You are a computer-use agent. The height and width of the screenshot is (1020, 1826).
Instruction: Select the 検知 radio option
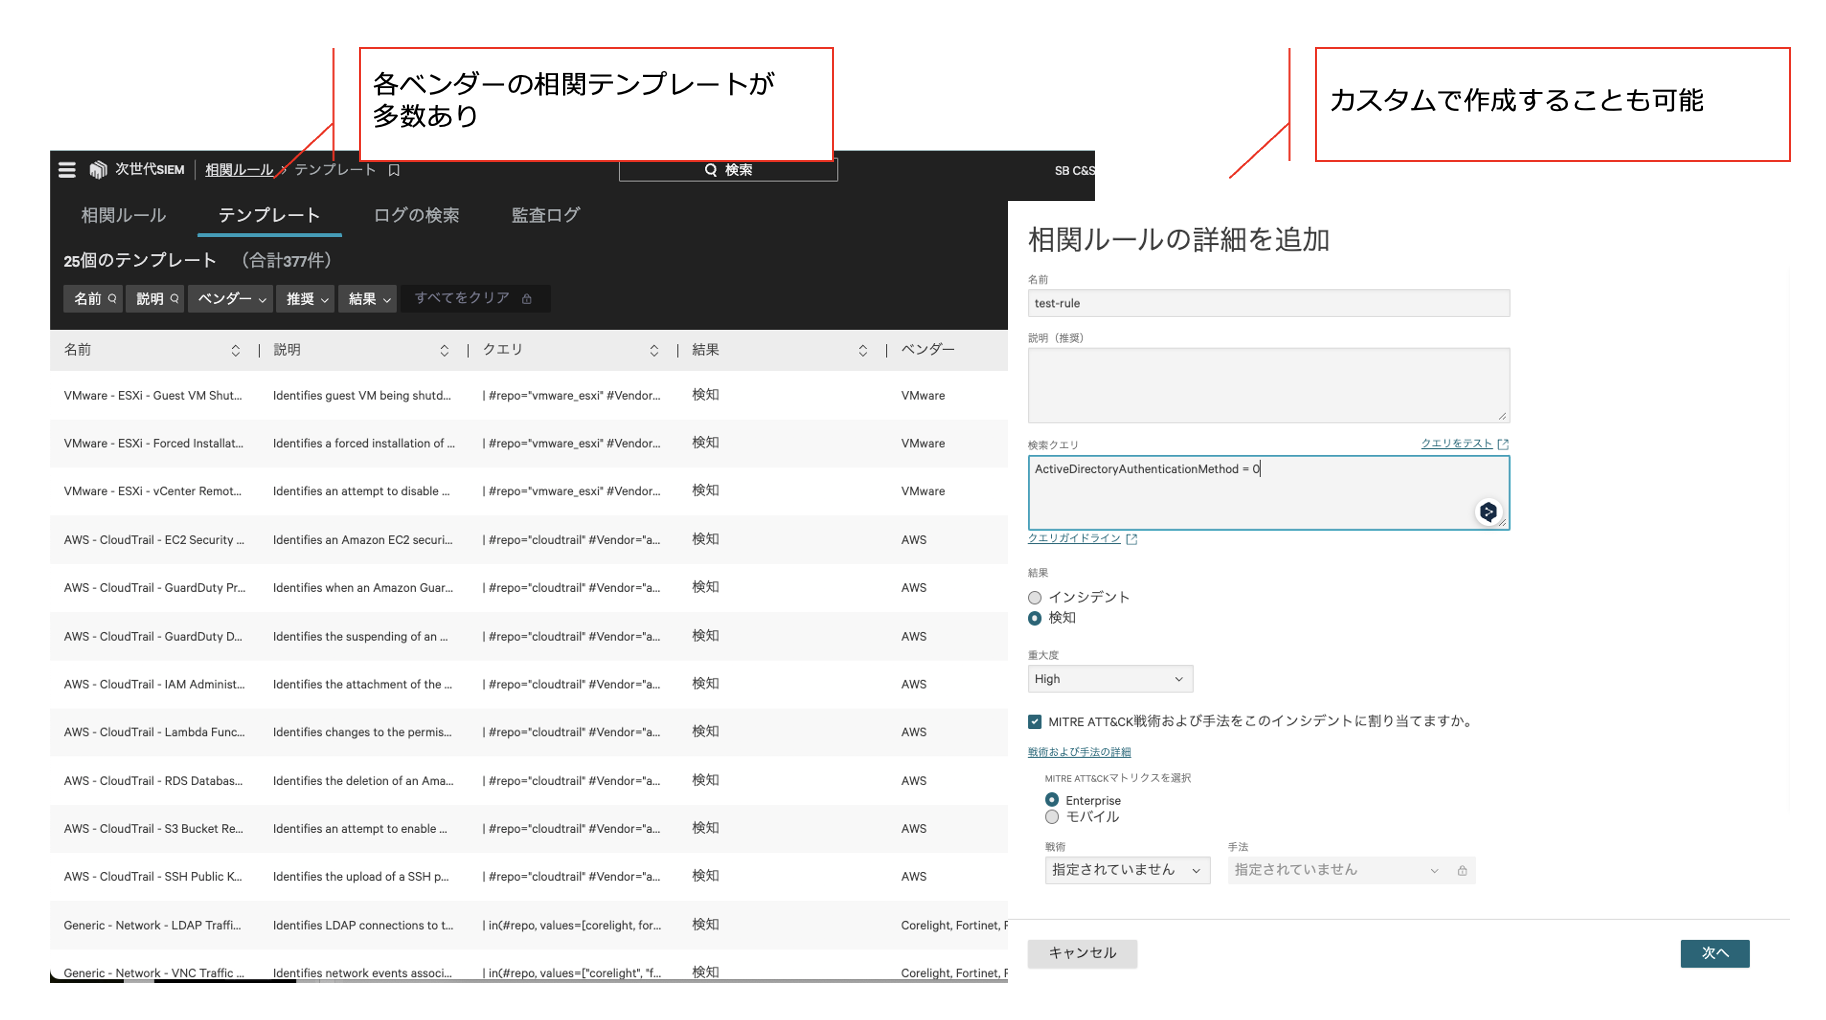tap(1035, 618)
